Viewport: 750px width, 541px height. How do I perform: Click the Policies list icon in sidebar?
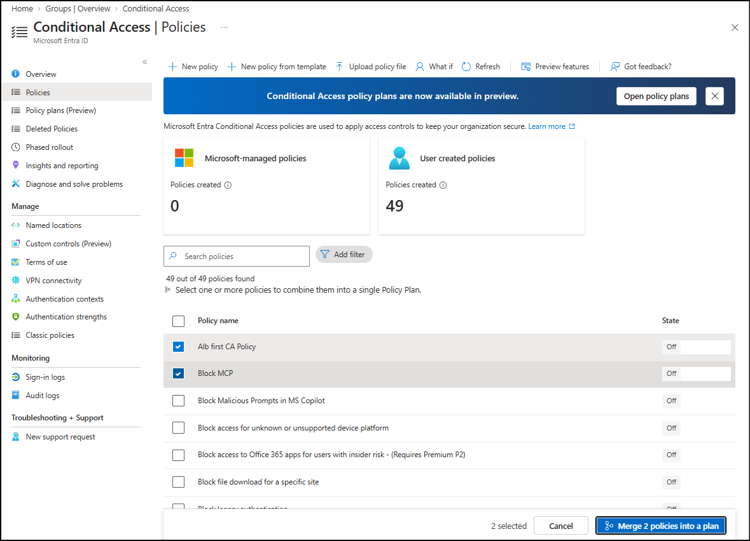[x=15, y=92]
